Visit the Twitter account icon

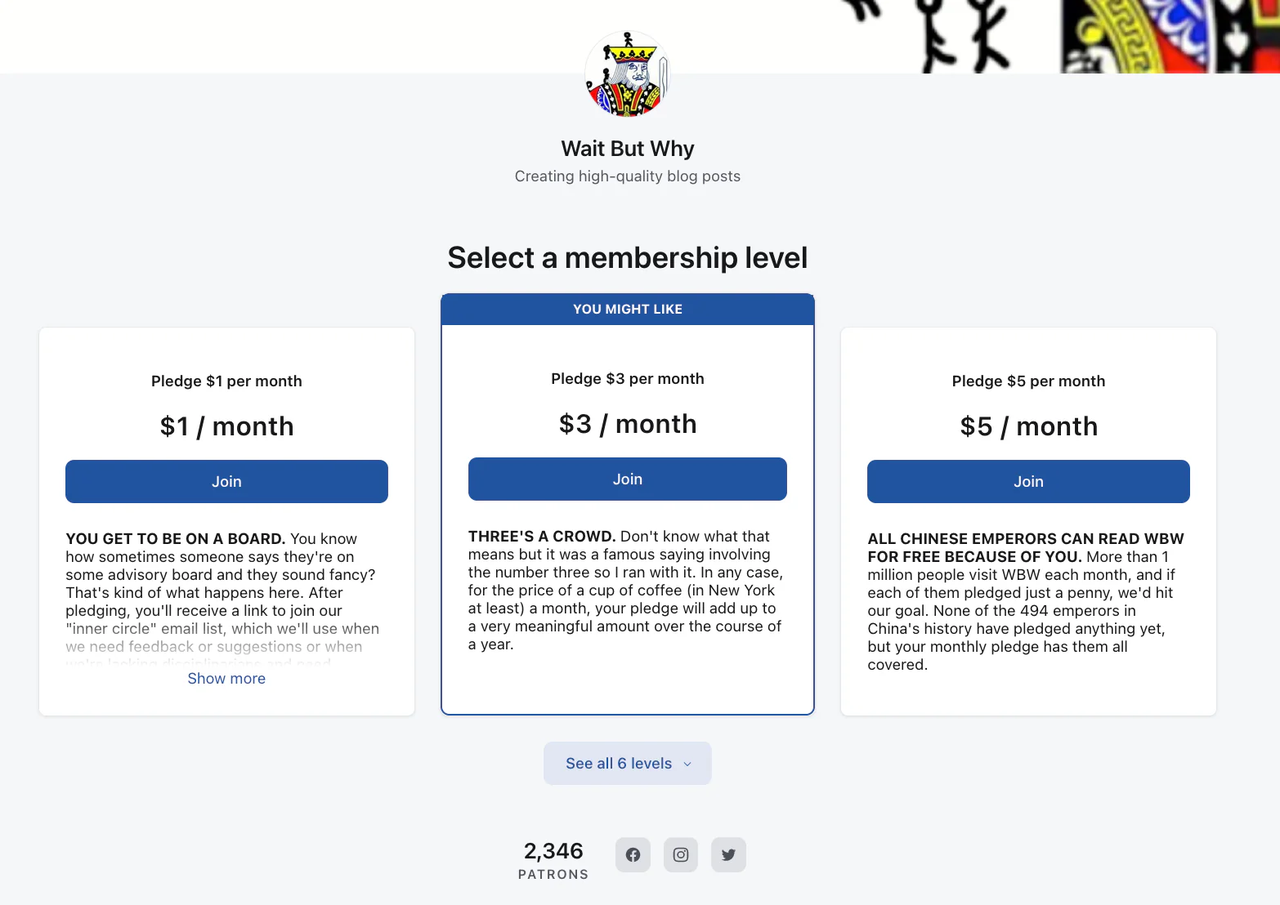[728, 854]
